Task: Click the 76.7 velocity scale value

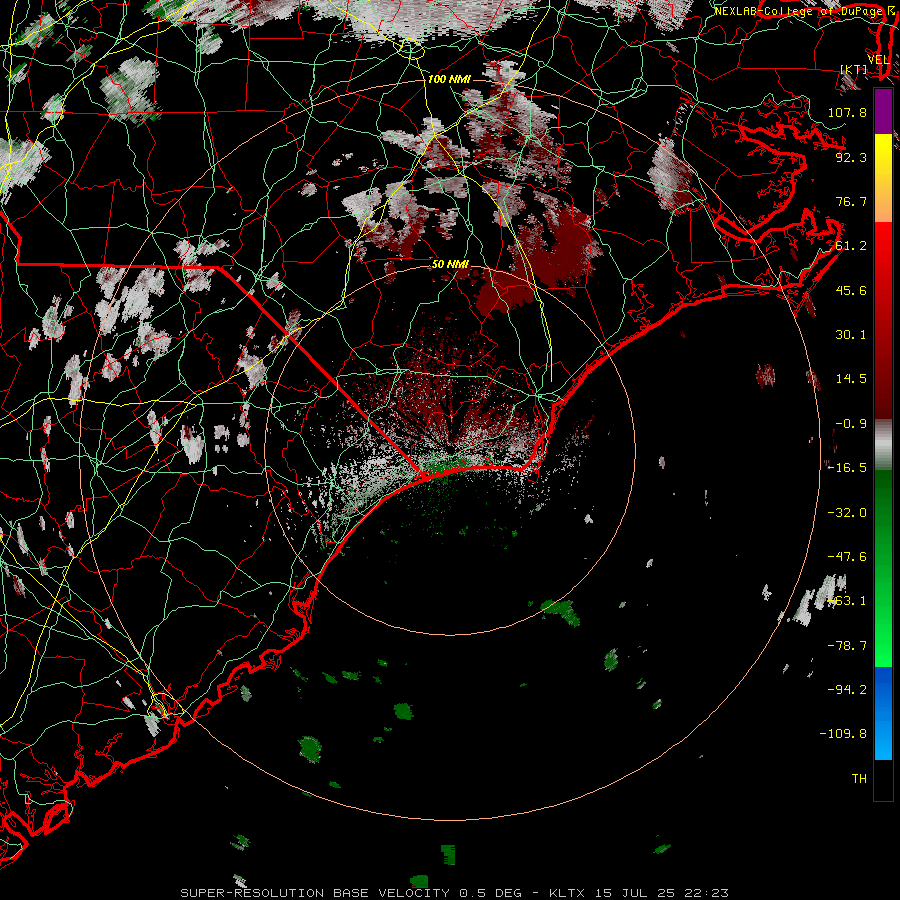Action: coord(851,201)
